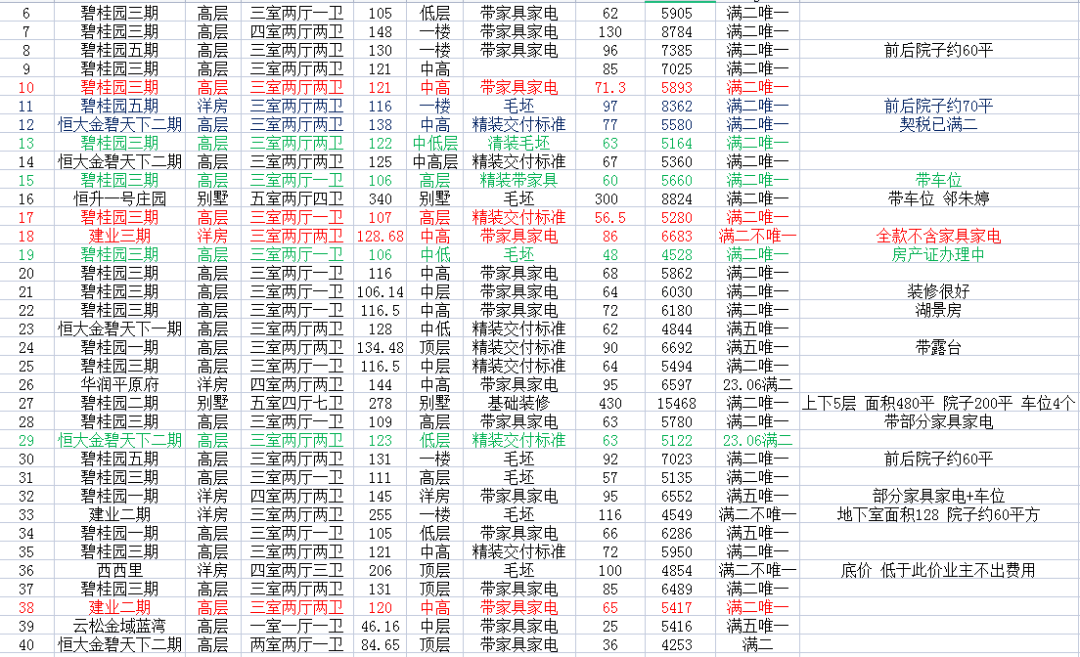
Task: Select the note 带露台
Action: pyautogui.click(x=939, y=348)
